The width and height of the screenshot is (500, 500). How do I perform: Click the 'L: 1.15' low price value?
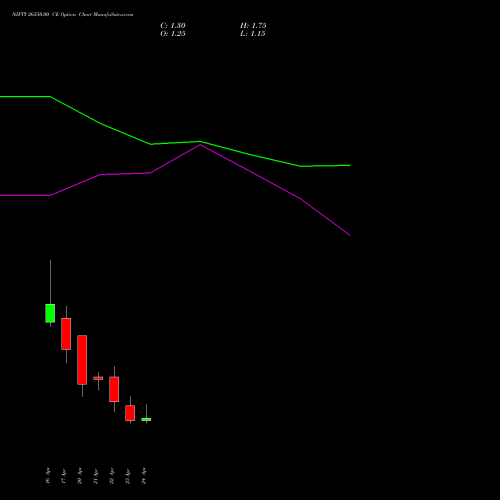(253, 34)
